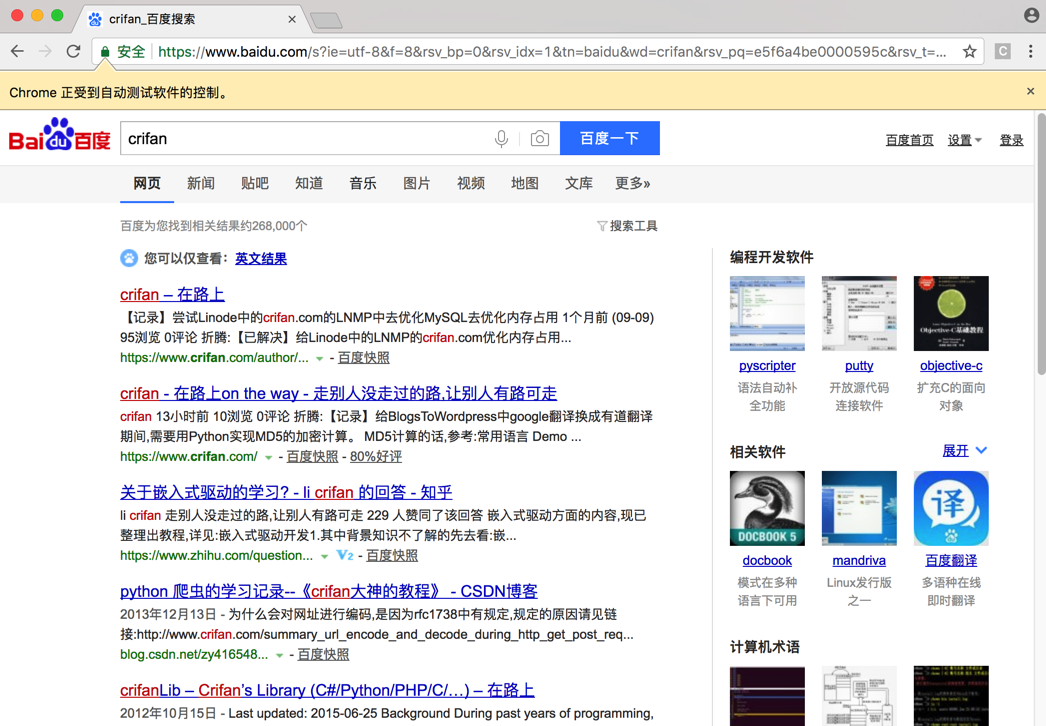Open the mandriva link
Image resolution: width=1046 pixels, height=726 pixels.
click(859, 561)
